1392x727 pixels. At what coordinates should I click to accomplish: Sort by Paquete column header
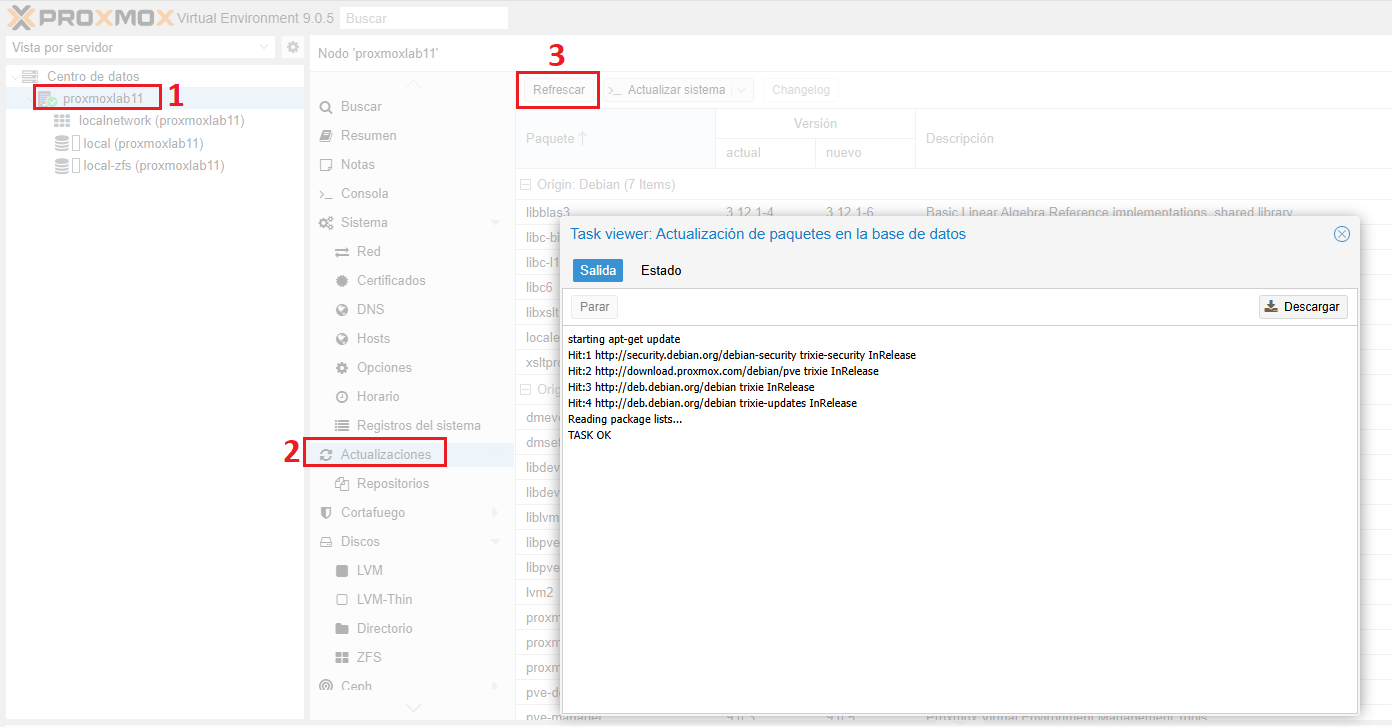coord(615,139)
